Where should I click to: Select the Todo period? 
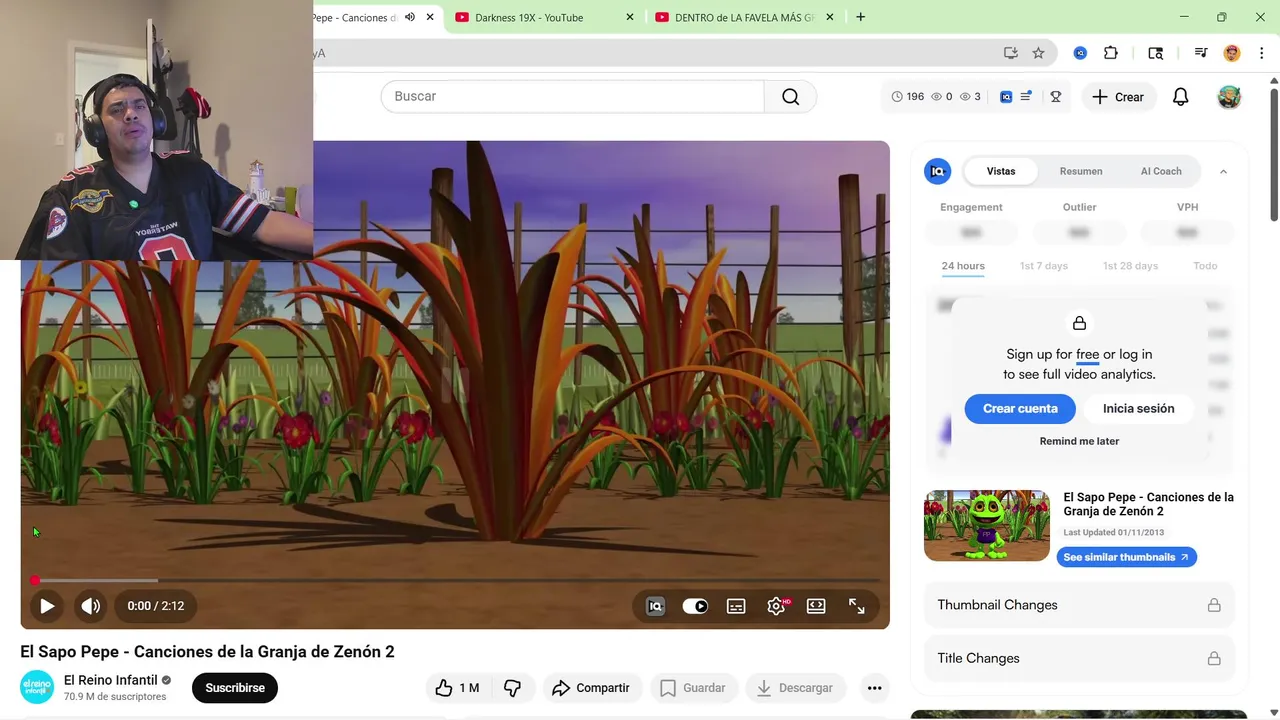tap(1205, 266)
